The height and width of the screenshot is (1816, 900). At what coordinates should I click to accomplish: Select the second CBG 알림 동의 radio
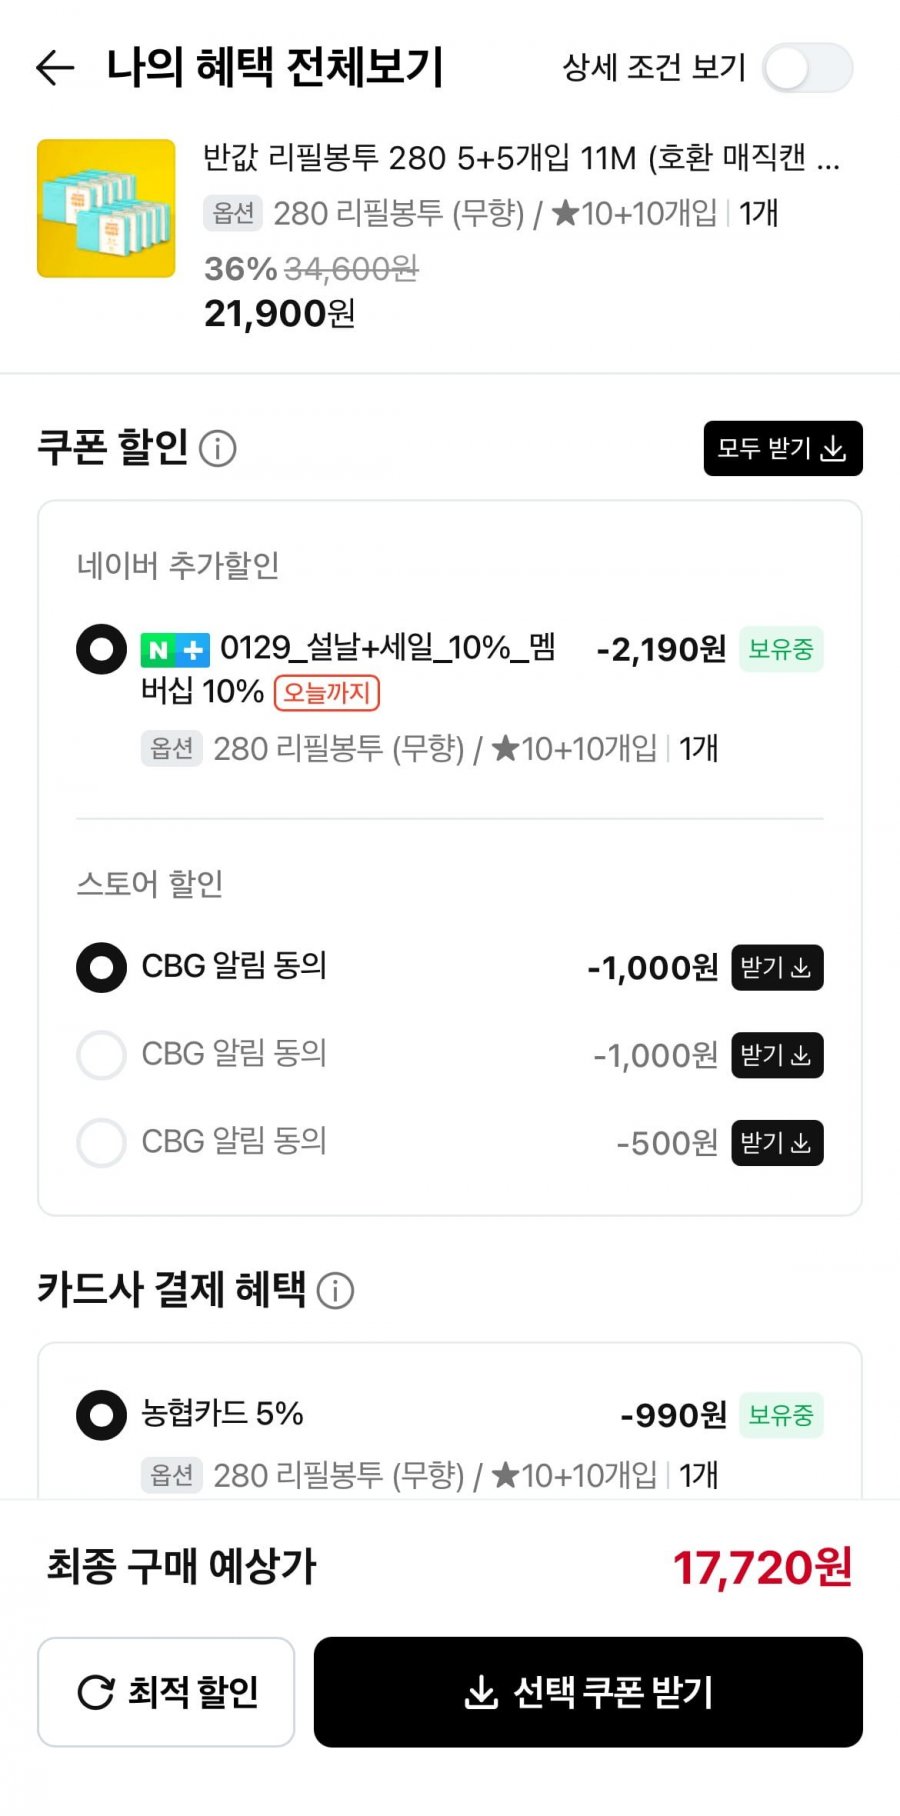tap(102, 1055)
